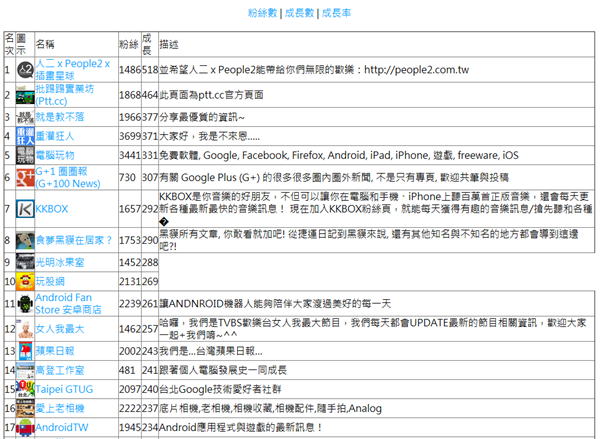Open 人二 x People2 x 插畫星球 page link
The width and height of the screenshot is (600, 439).
73,70
